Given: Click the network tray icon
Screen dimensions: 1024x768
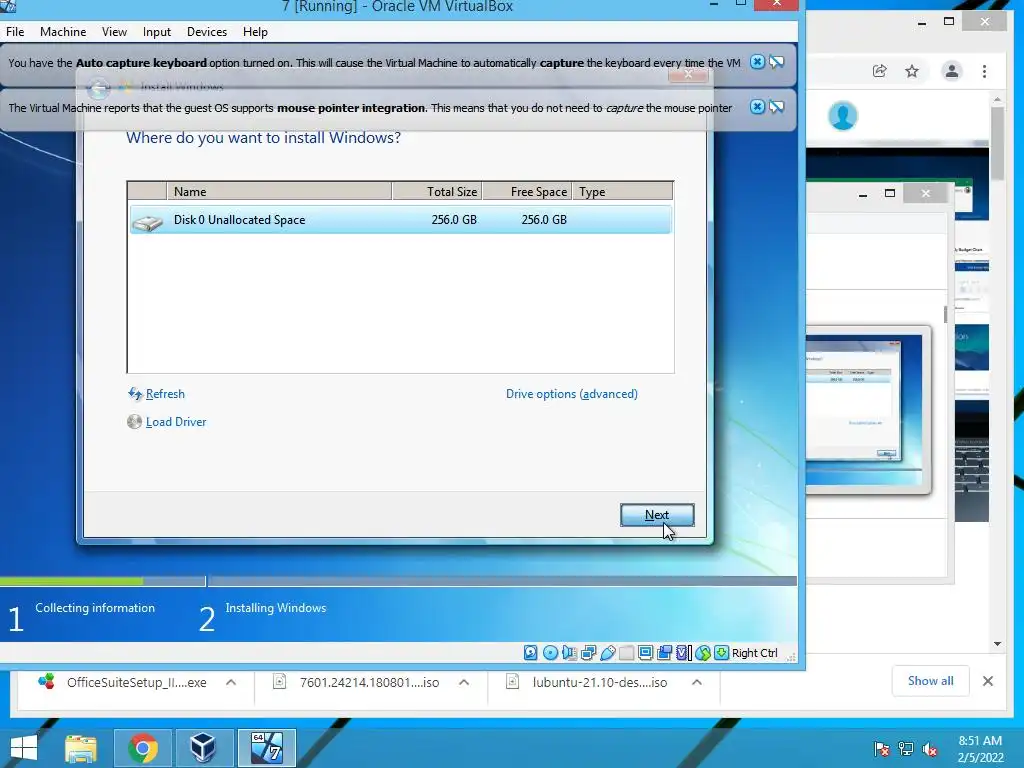Looking at the screenshot, I should click(906, 748).
